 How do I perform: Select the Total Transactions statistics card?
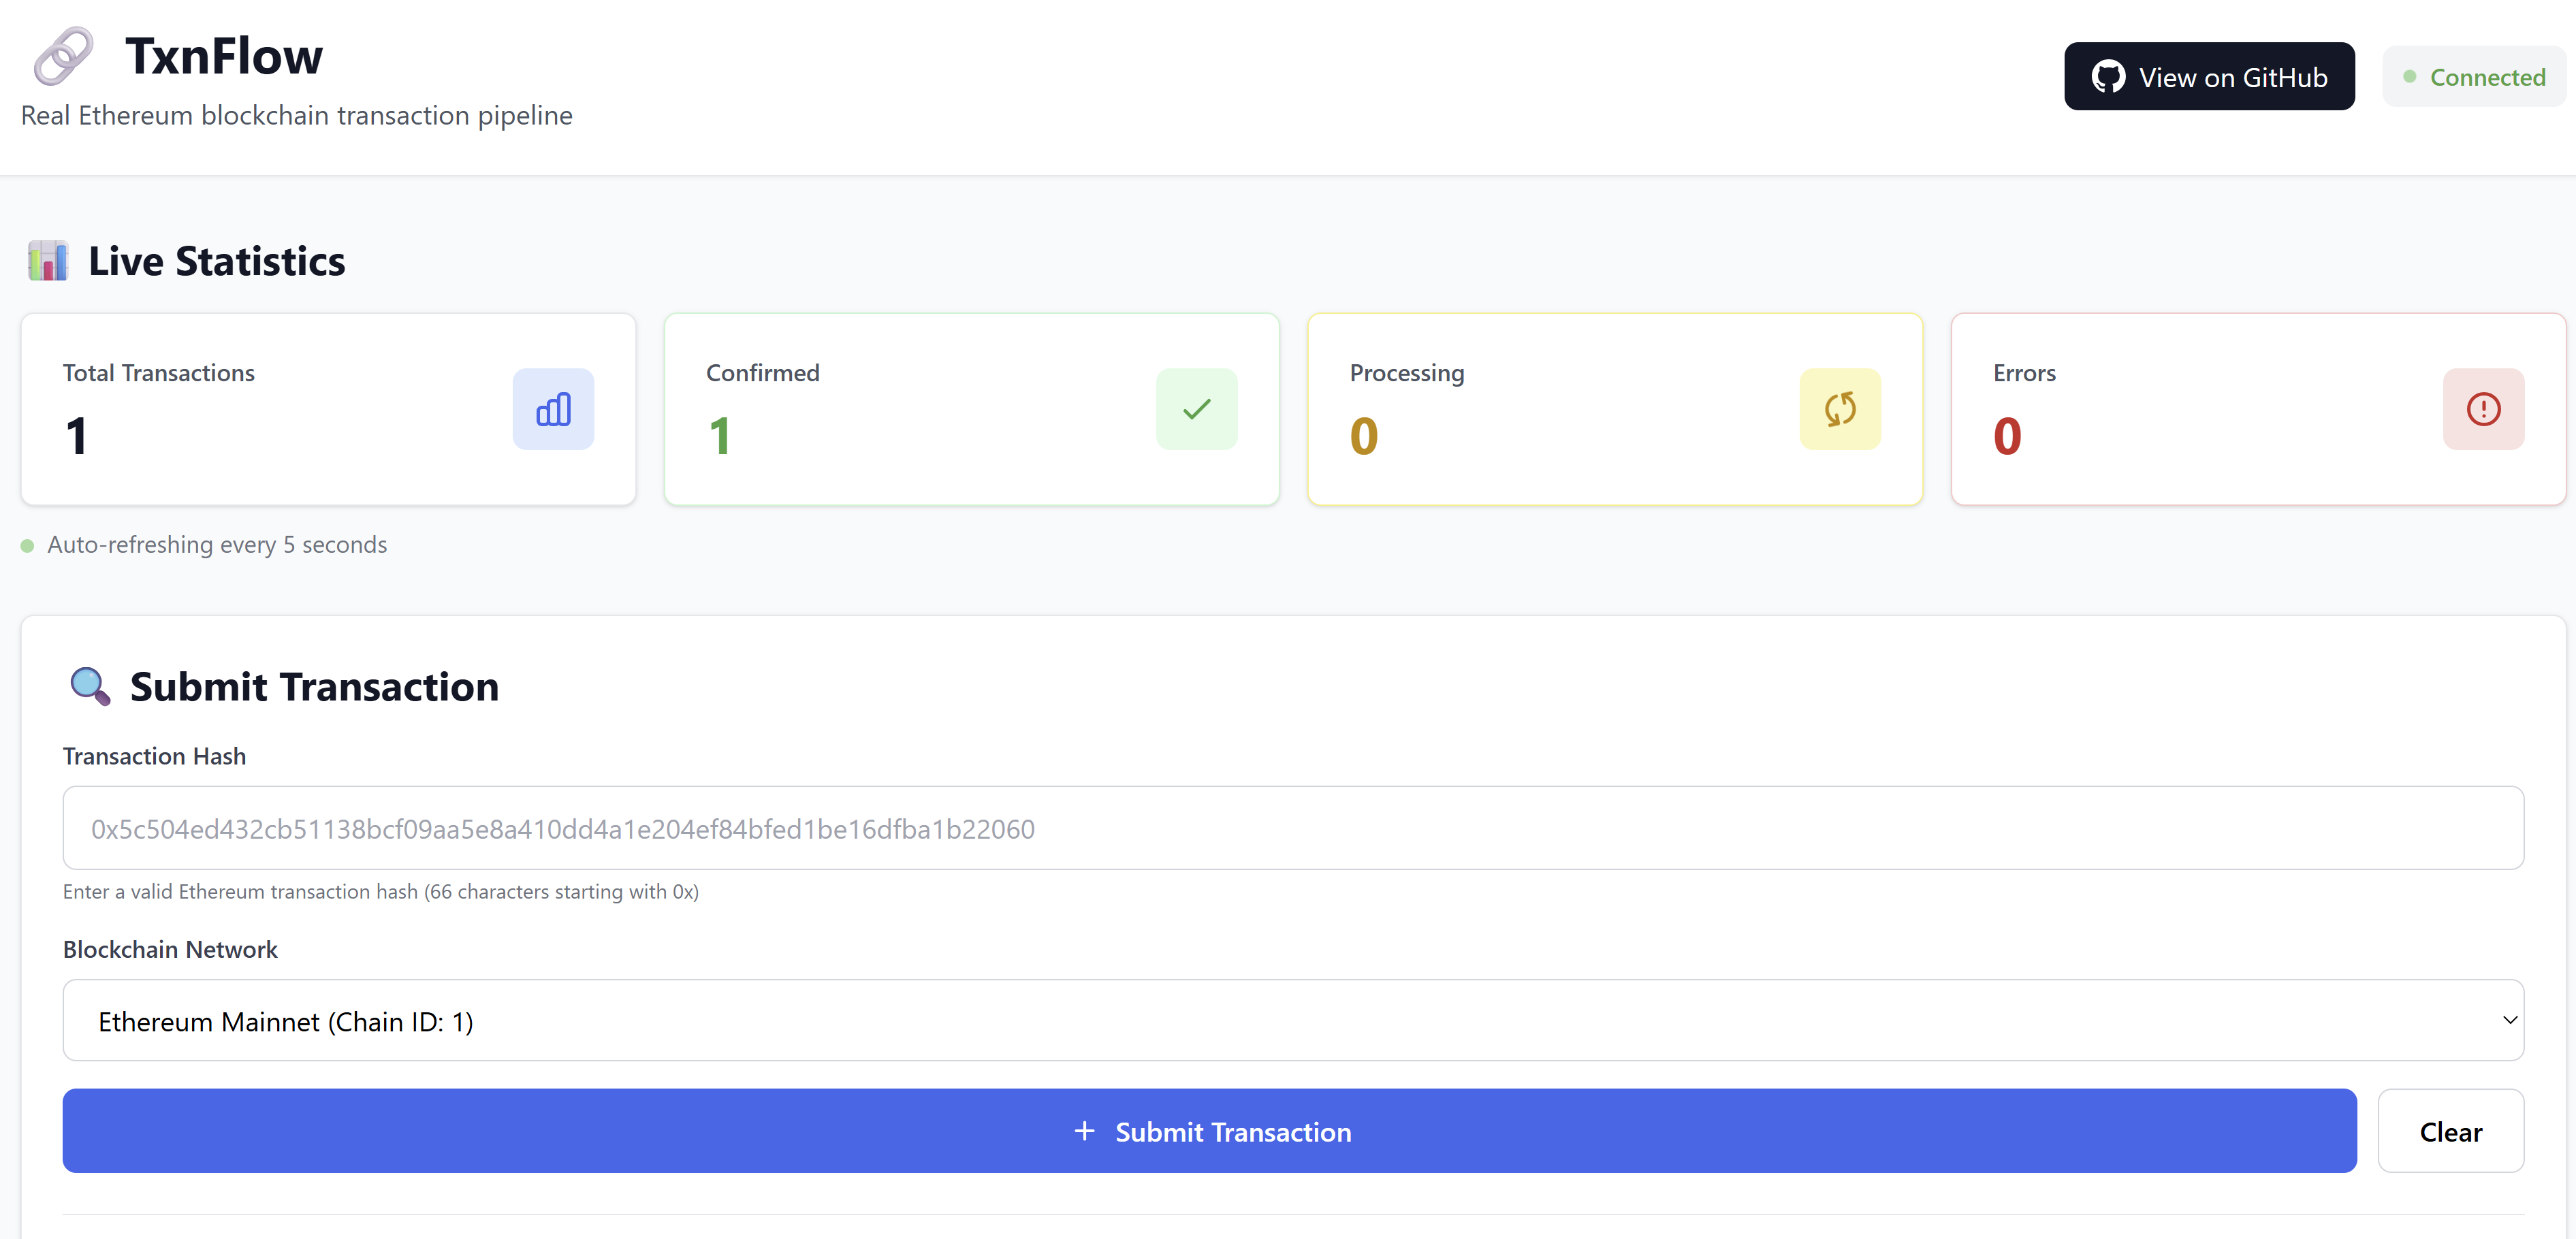(x=328, y=409)
